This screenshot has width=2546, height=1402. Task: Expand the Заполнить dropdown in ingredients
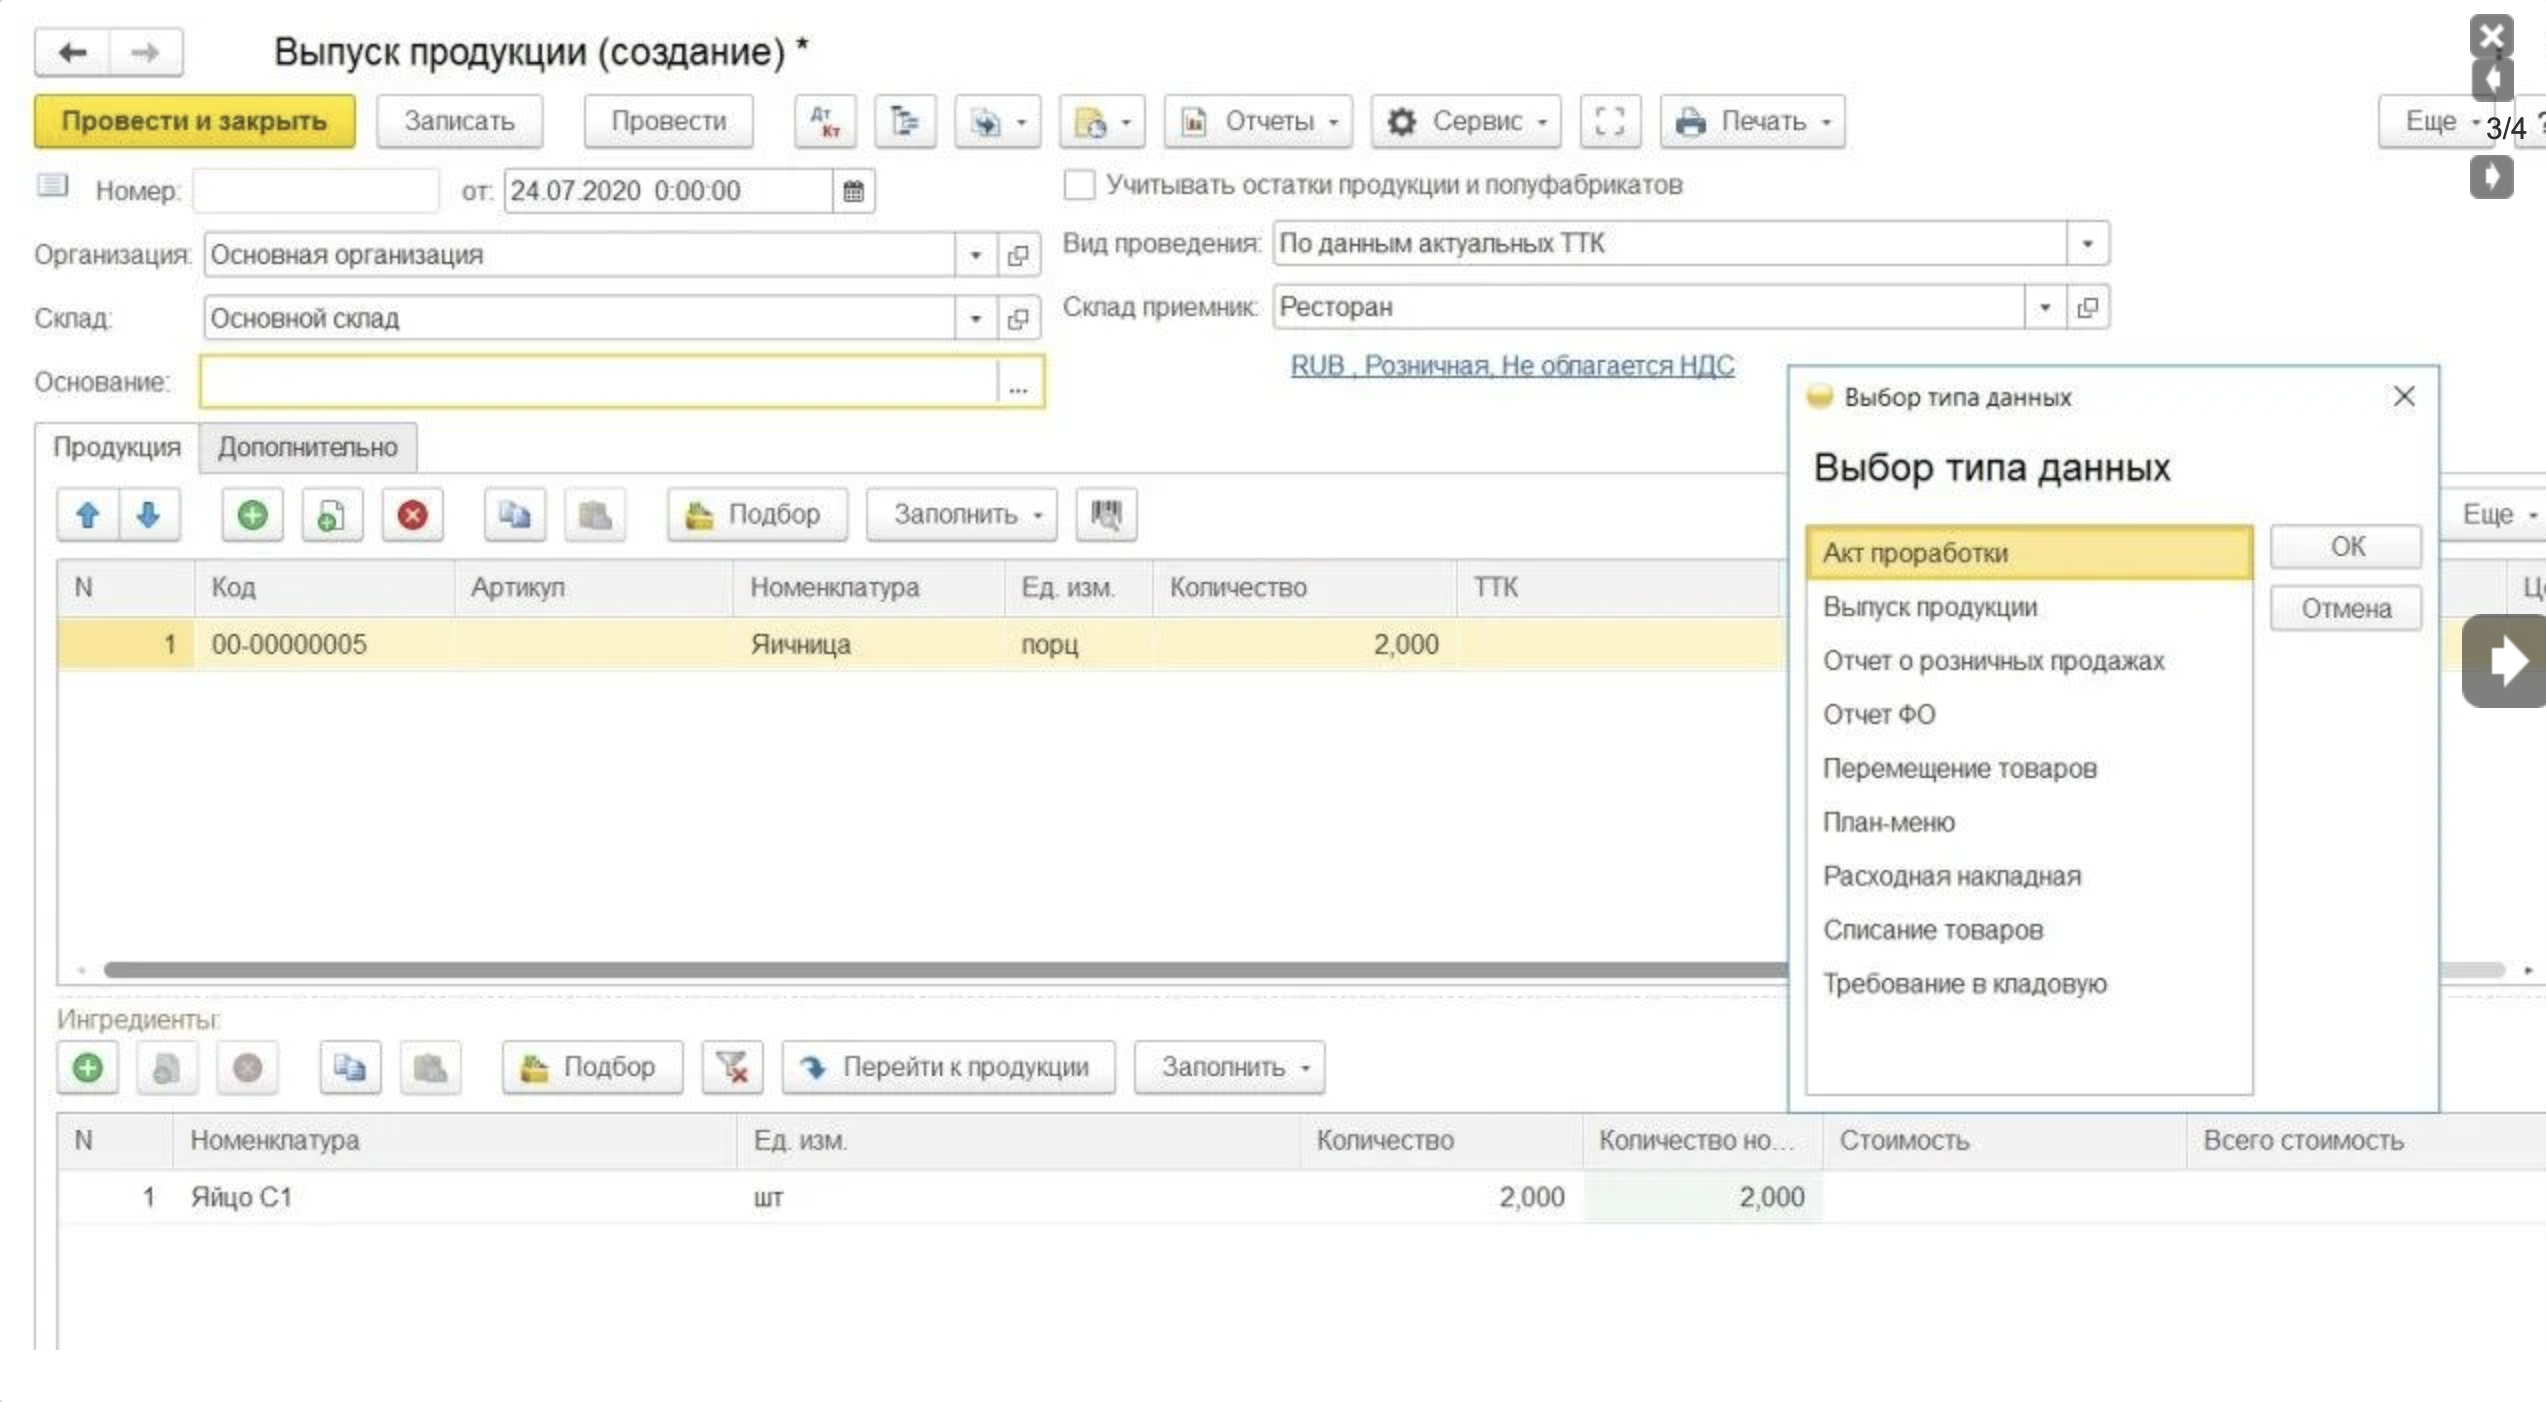[1229, 1067]
